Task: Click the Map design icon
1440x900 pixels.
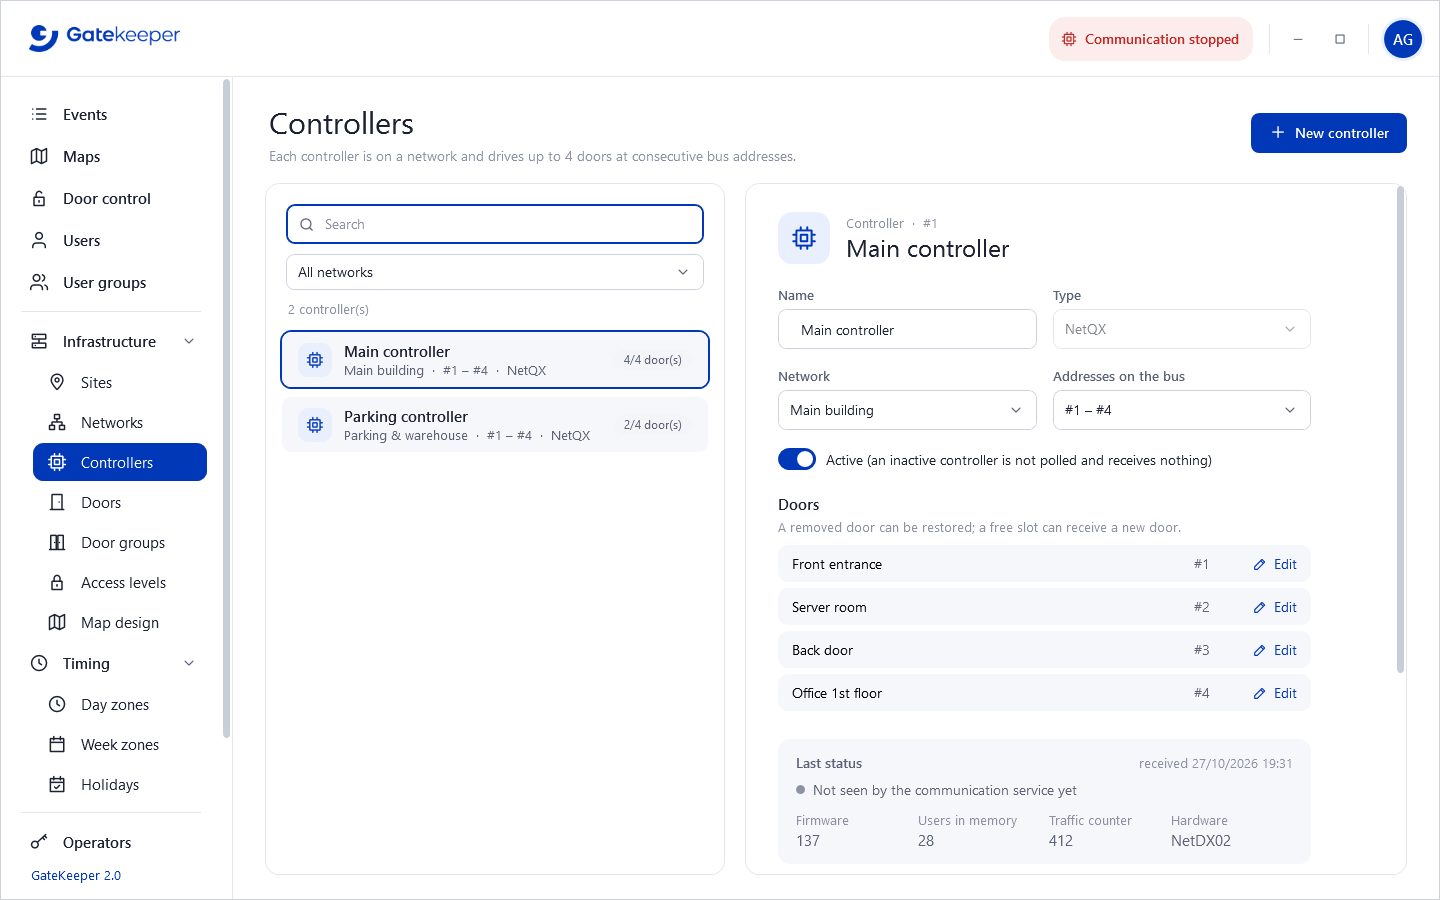Action: point(57,622)
